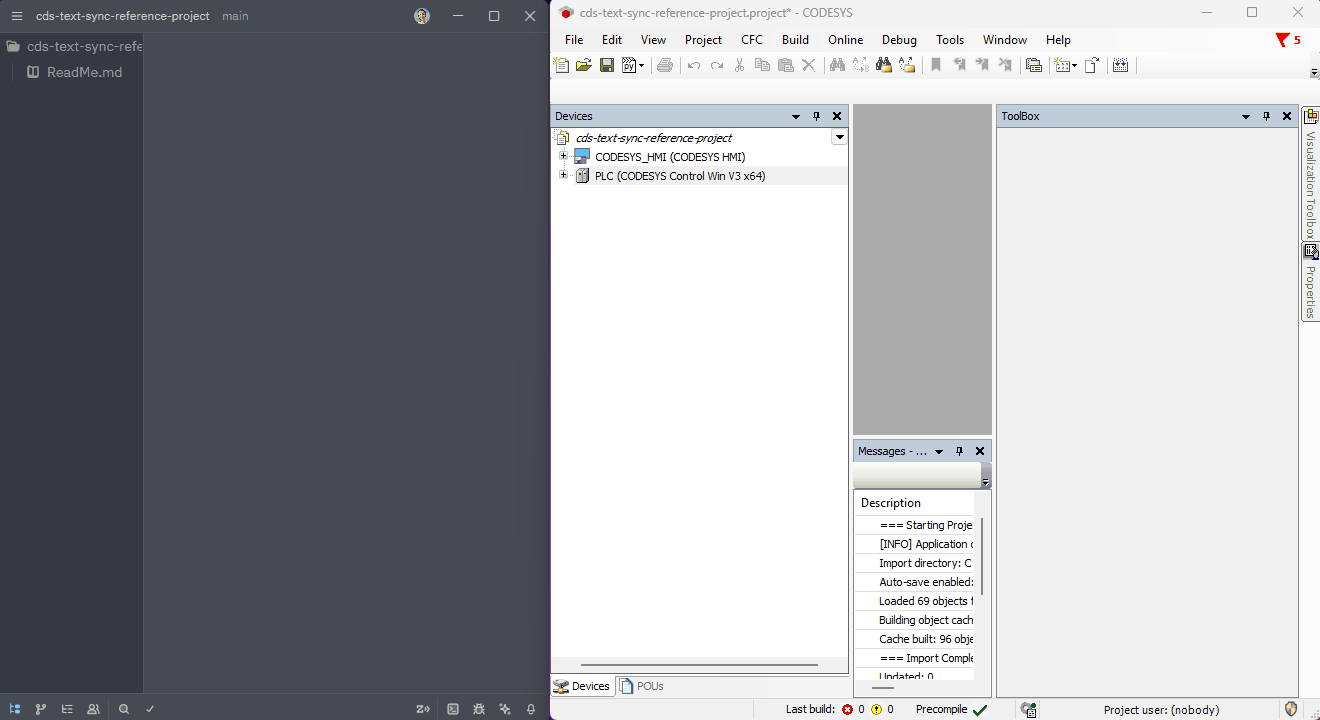Viewport: 1320px width, 720px height.
Task: Click the Replace A-to-B icon
Action: coord(860,65)
